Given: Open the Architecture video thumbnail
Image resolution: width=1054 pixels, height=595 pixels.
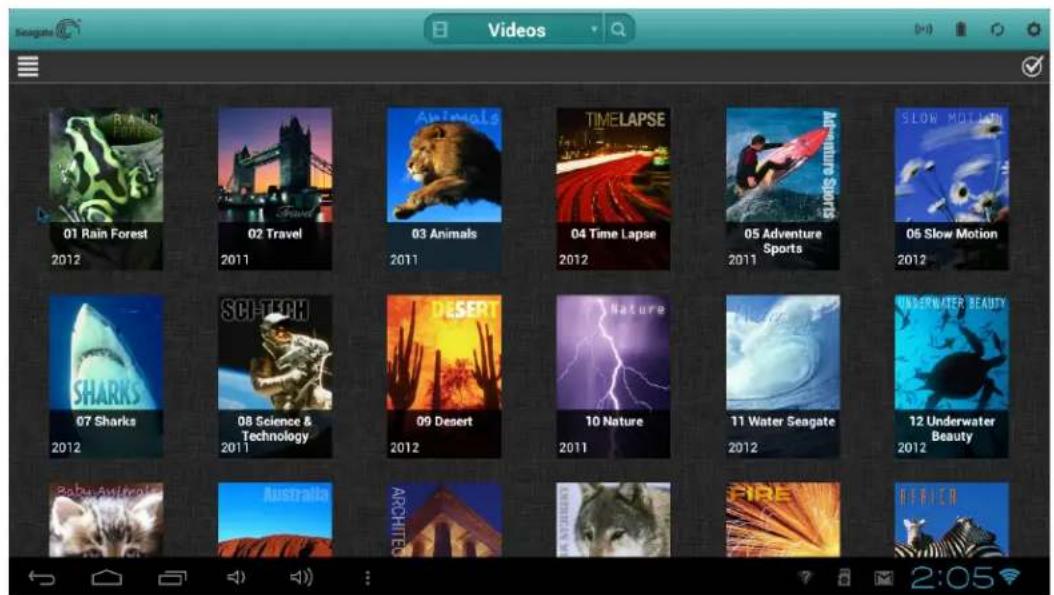Looking at the screenshot, I should pos(444,519).
